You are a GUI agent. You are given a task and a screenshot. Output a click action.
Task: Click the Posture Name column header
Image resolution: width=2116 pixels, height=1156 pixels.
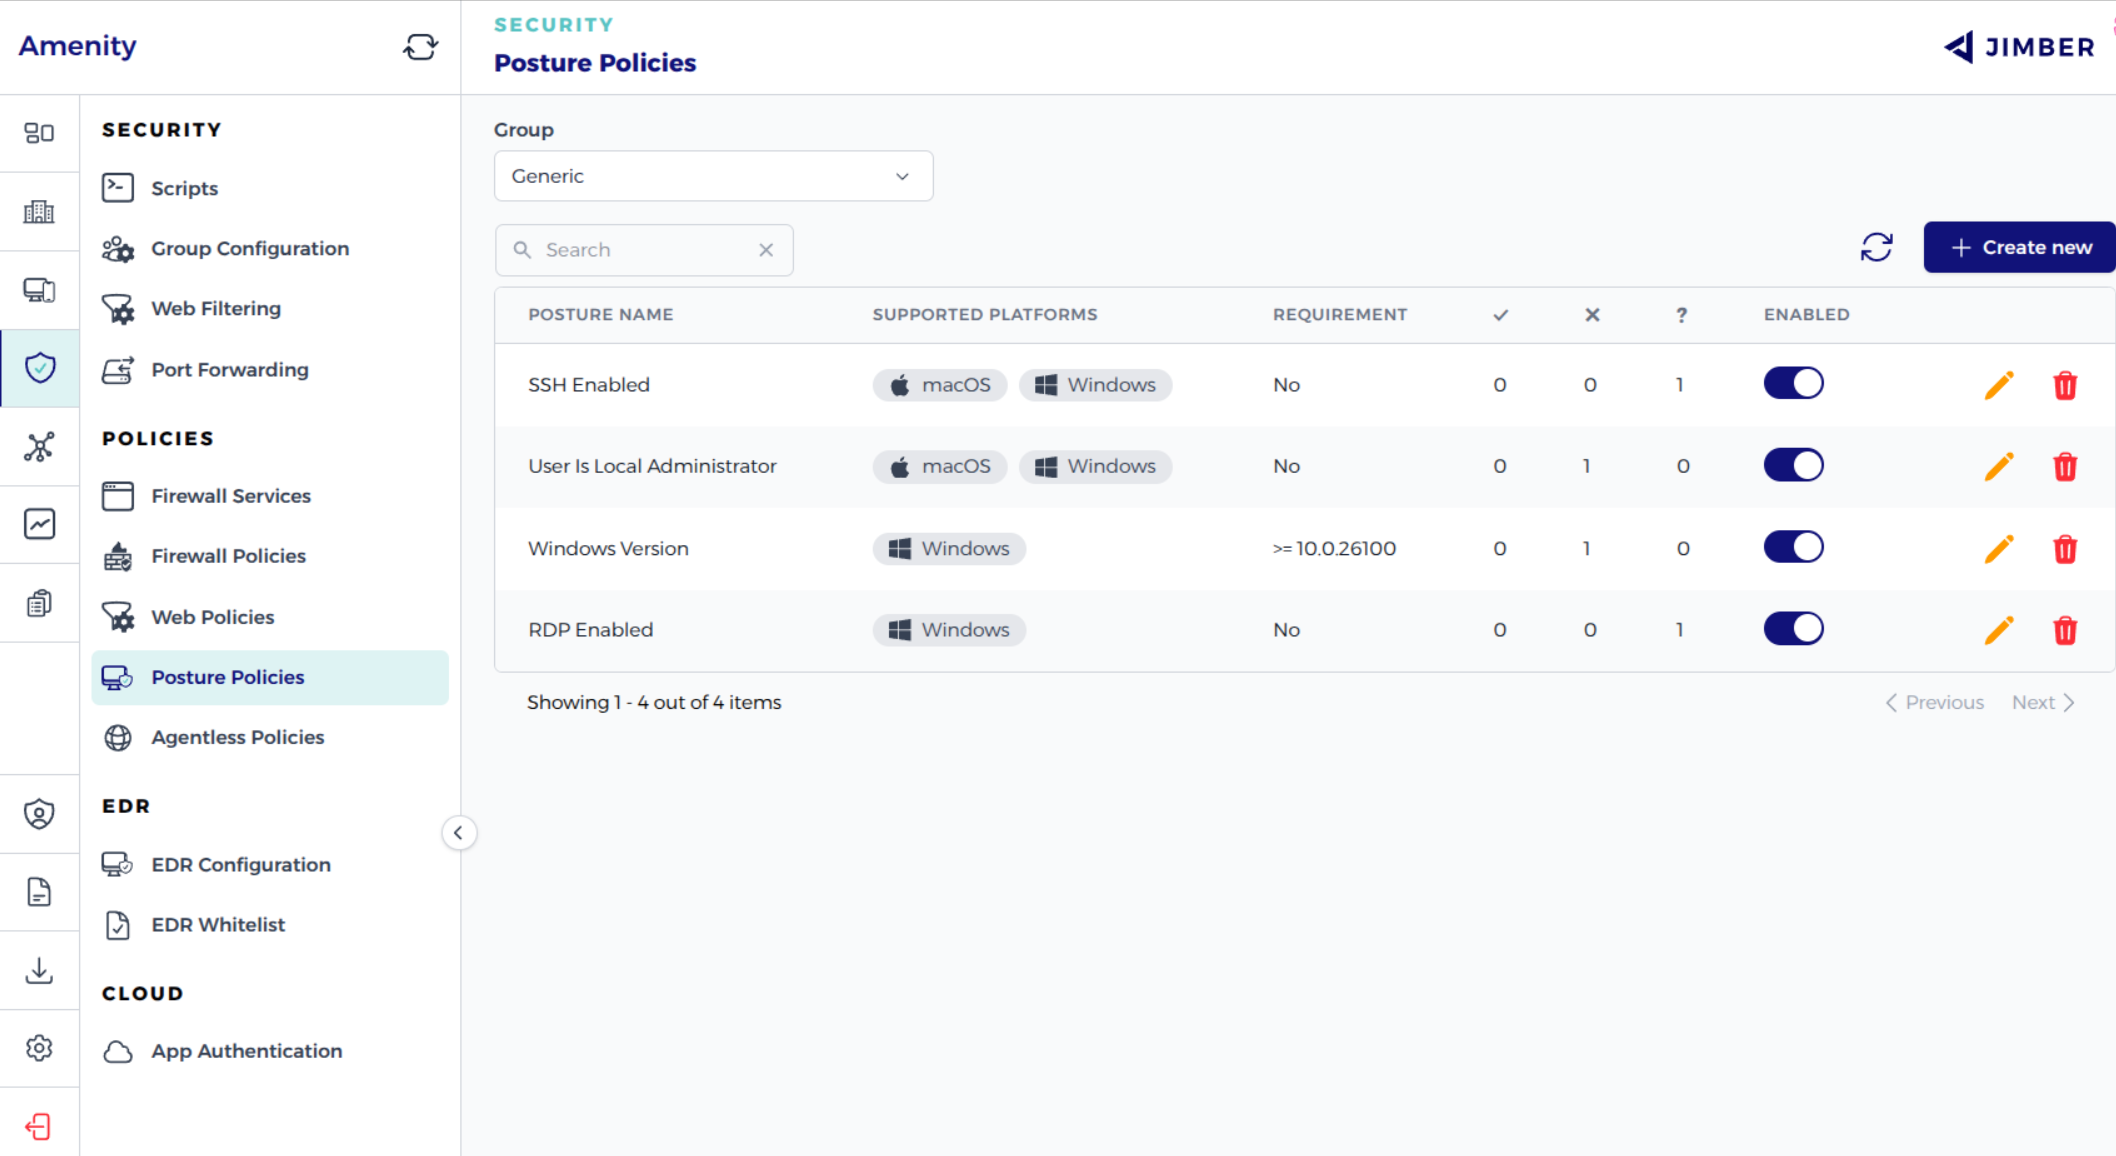(x=600, y=314)
